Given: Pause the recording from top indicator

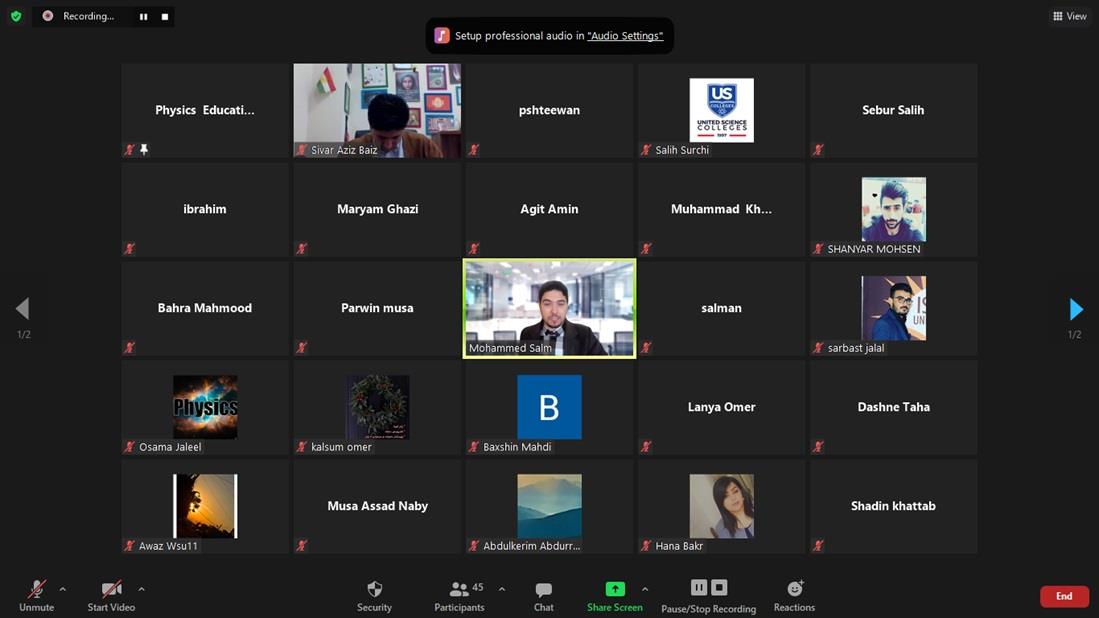Looking at the screenshot, I should pos(143,17).
